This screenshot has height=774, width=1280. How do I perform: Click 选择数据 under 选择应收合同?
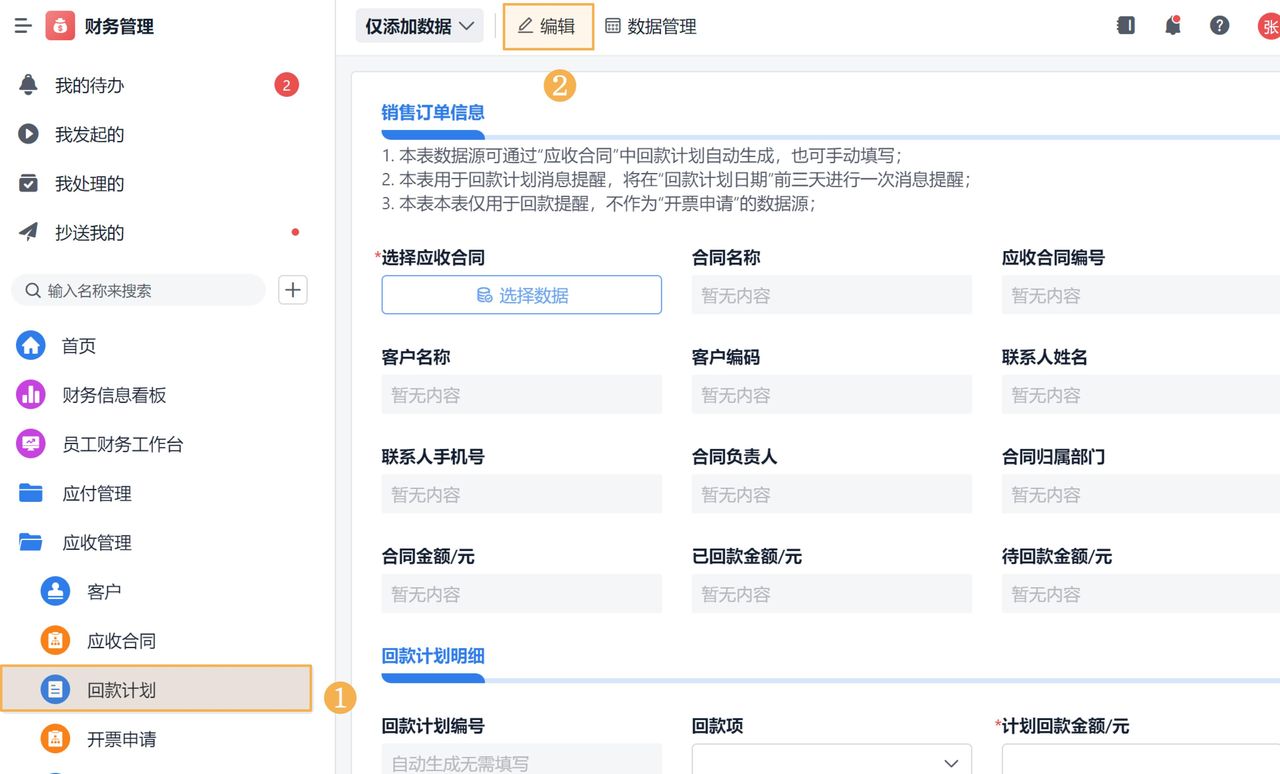point(521,294)
